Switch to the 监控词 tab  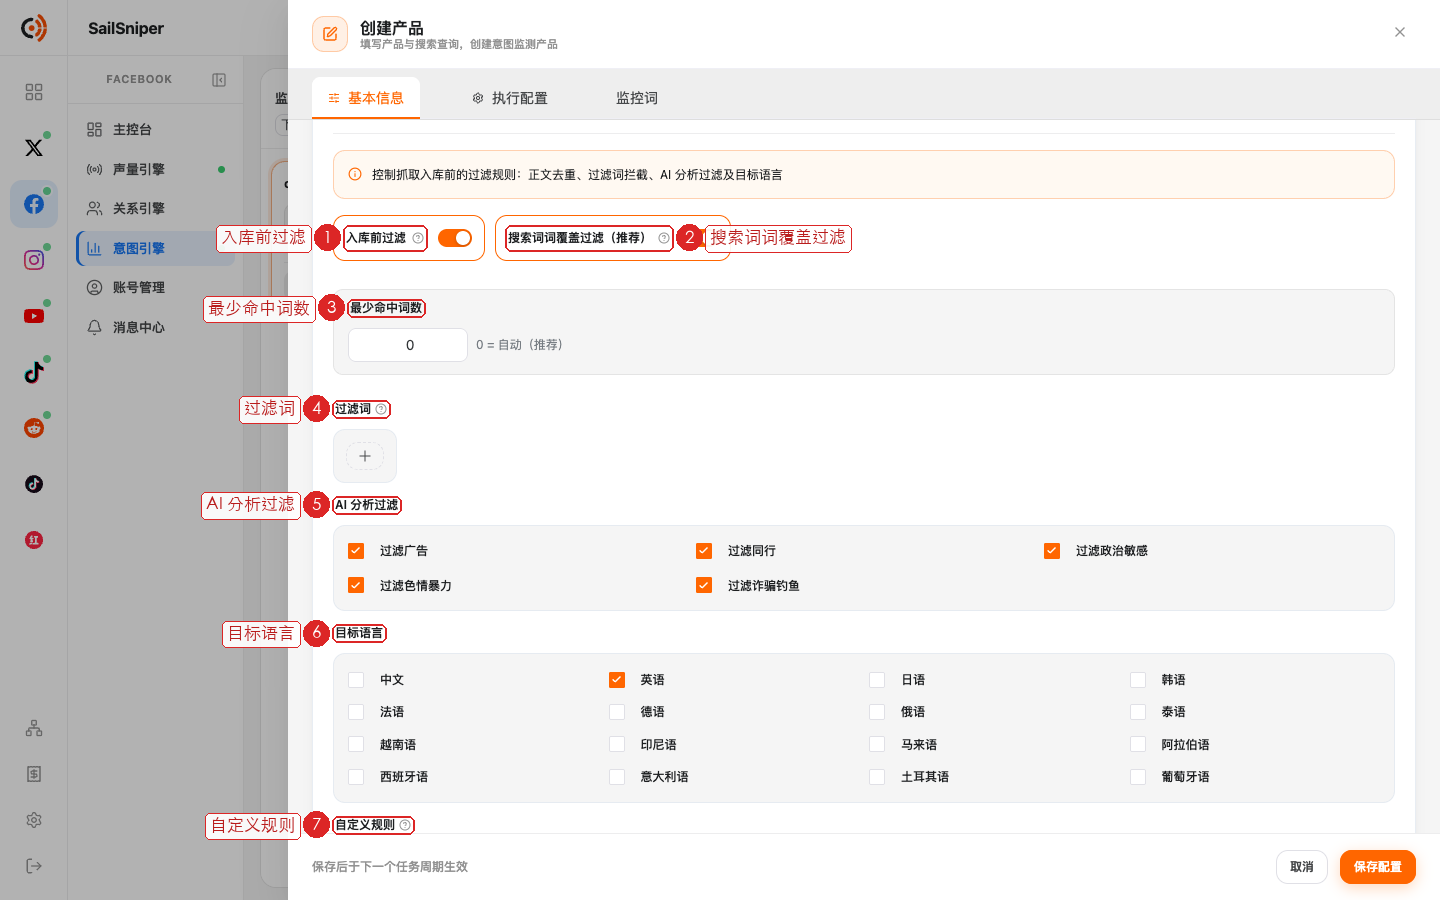coord(637,98)
